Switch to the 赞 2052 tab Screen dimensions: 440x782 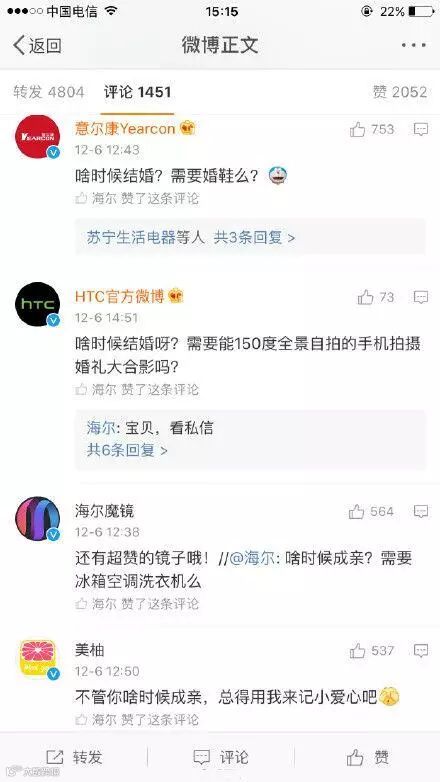click(x=400, y=92)
